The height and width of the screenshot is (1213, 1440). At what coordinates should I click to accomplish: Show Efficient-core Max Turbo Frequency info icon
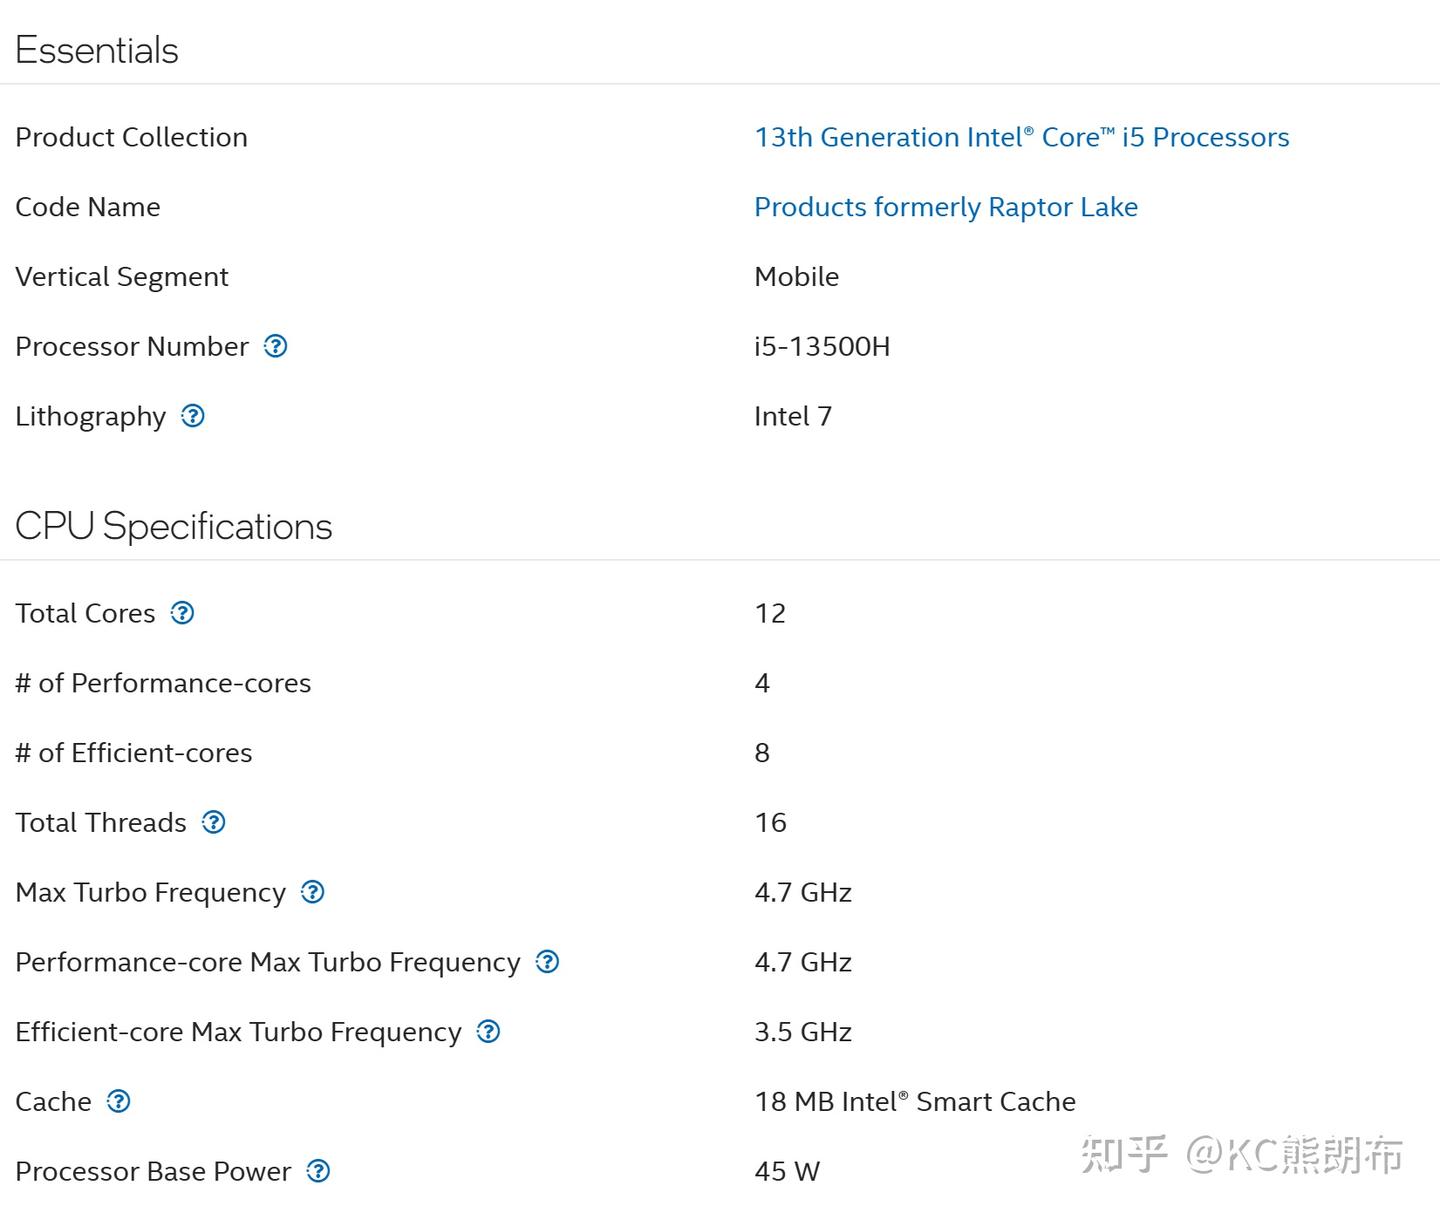coord(488,1031)
